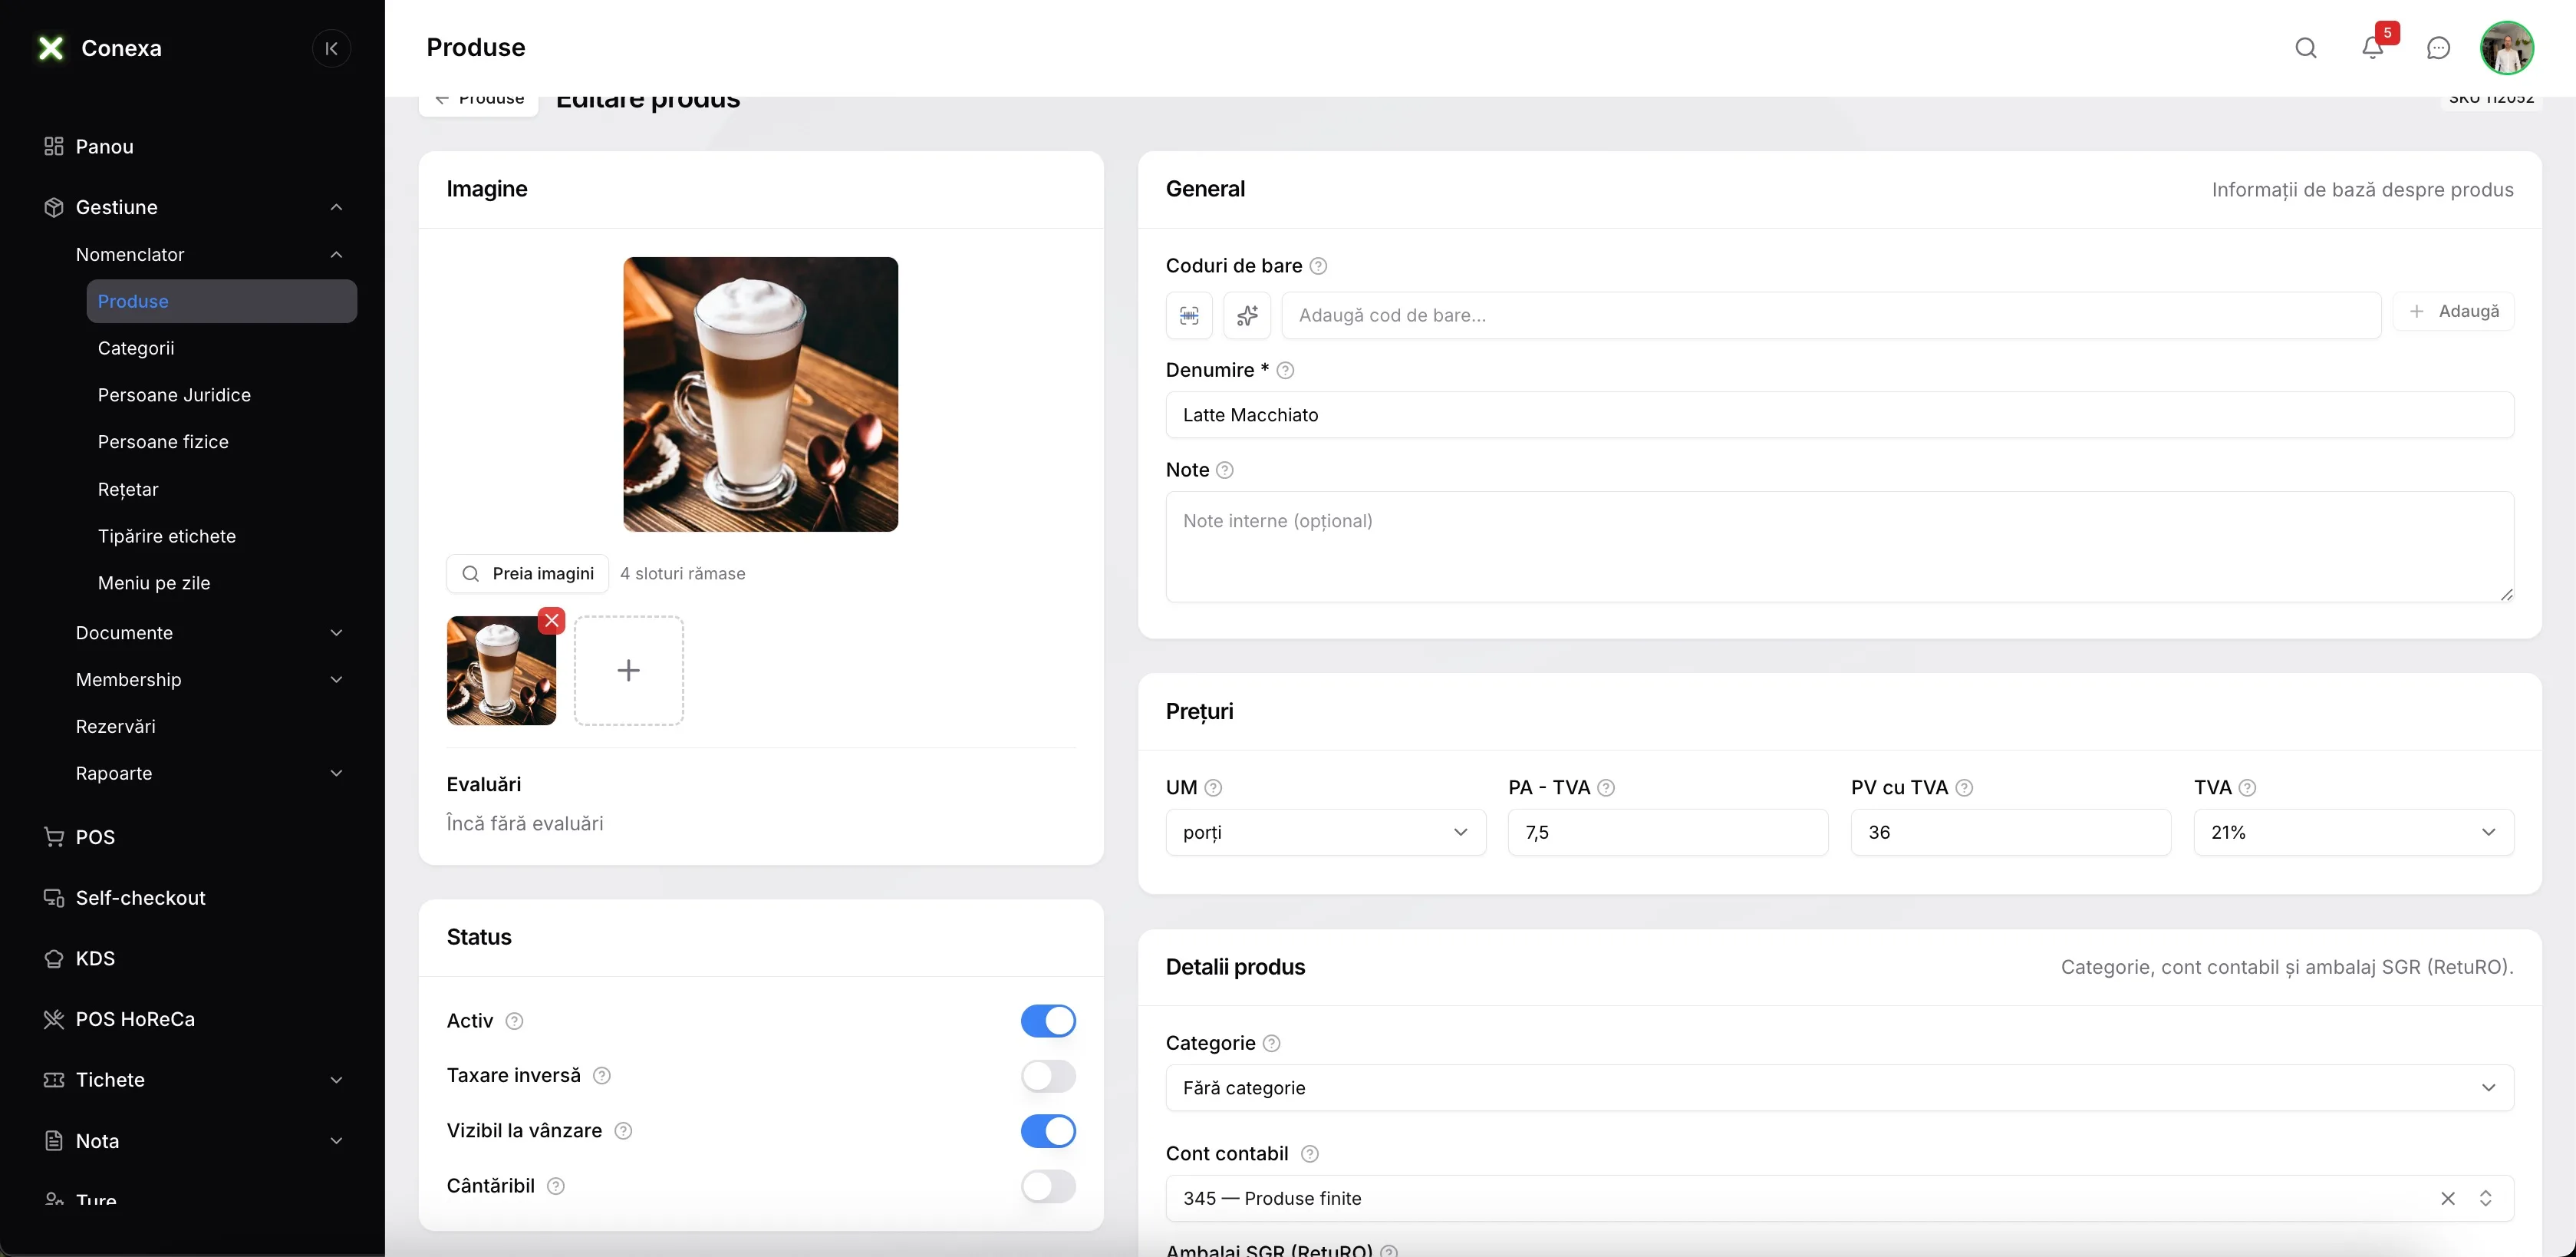Enable the Taxare inversă switch
Viewport: 2576px width, 1257px height.
point(1048,1076)
